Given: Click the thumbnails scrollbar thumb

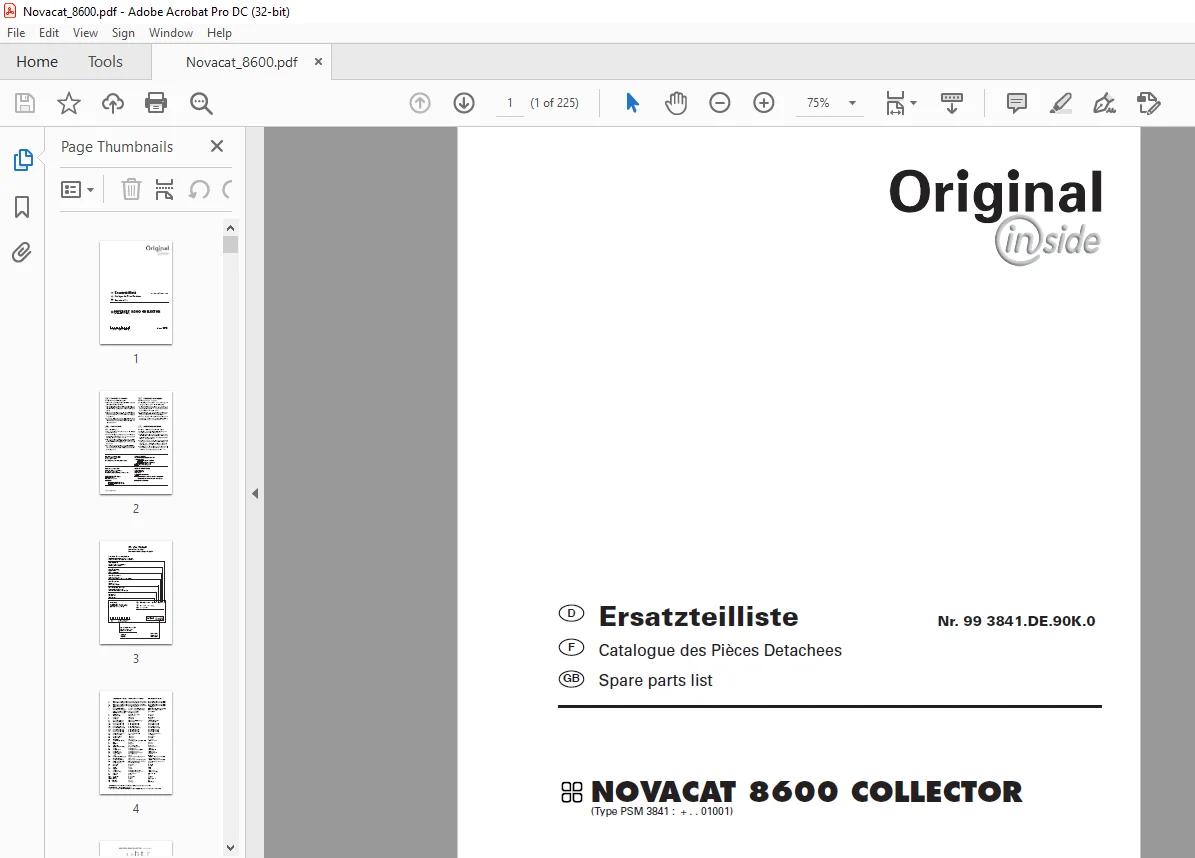Looking at the screenshot, I should pyautogui.click(x=230, y=245).
